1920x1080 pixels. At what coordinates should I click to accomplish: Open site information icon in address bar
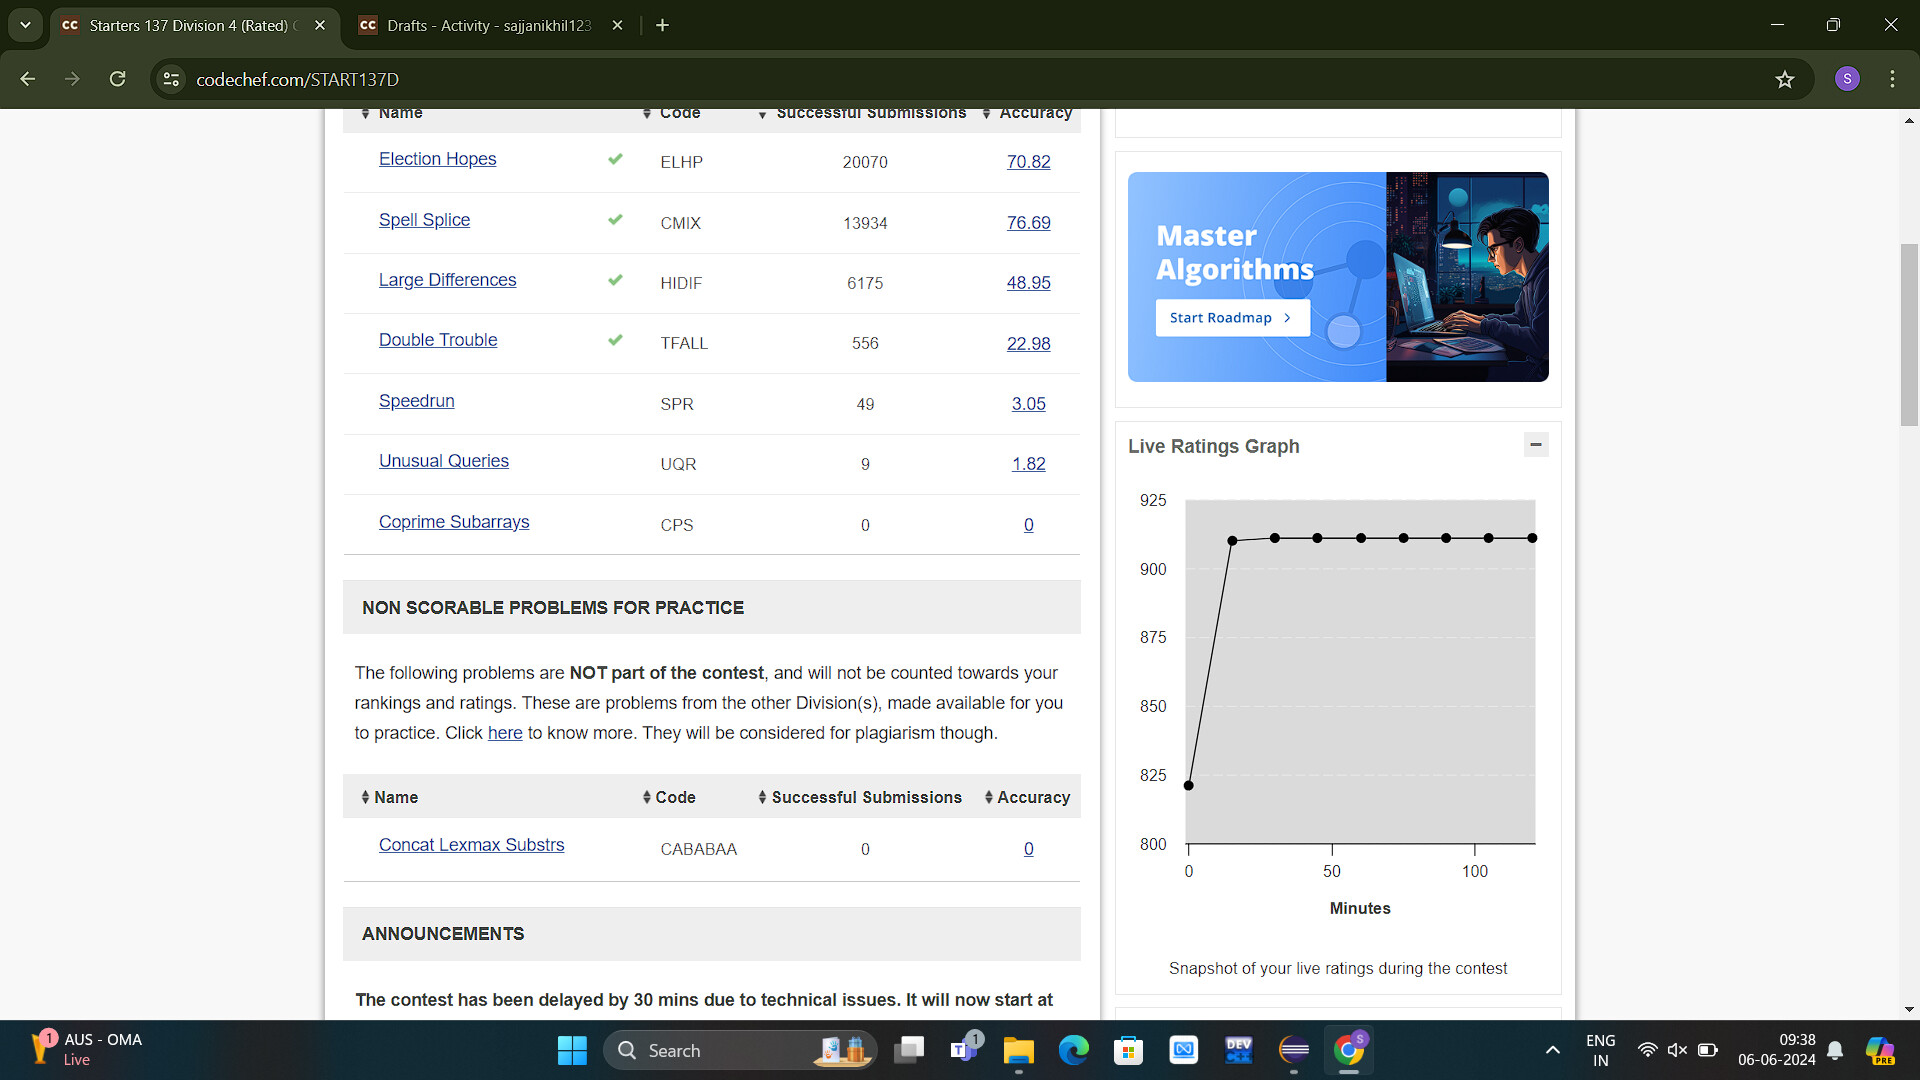coord(171,79)
